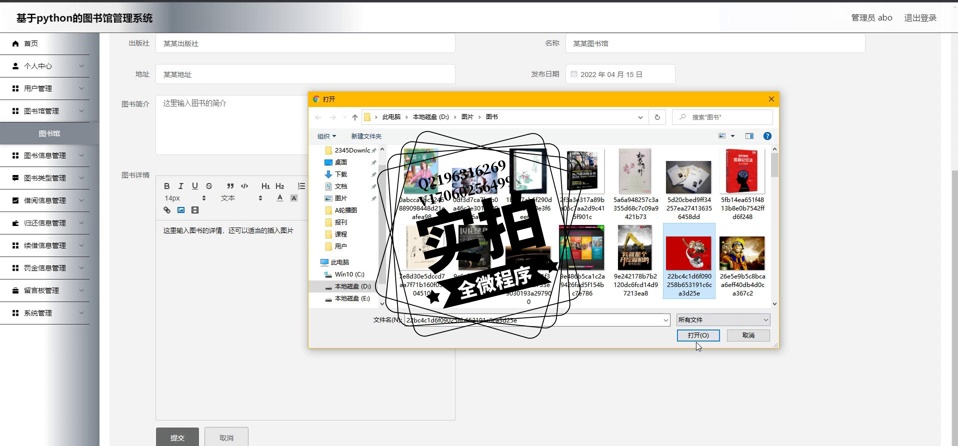This screenshot has height=446, width=958.
Task: Toggle the preview pane icon in the file dialog
Action: 749,136
